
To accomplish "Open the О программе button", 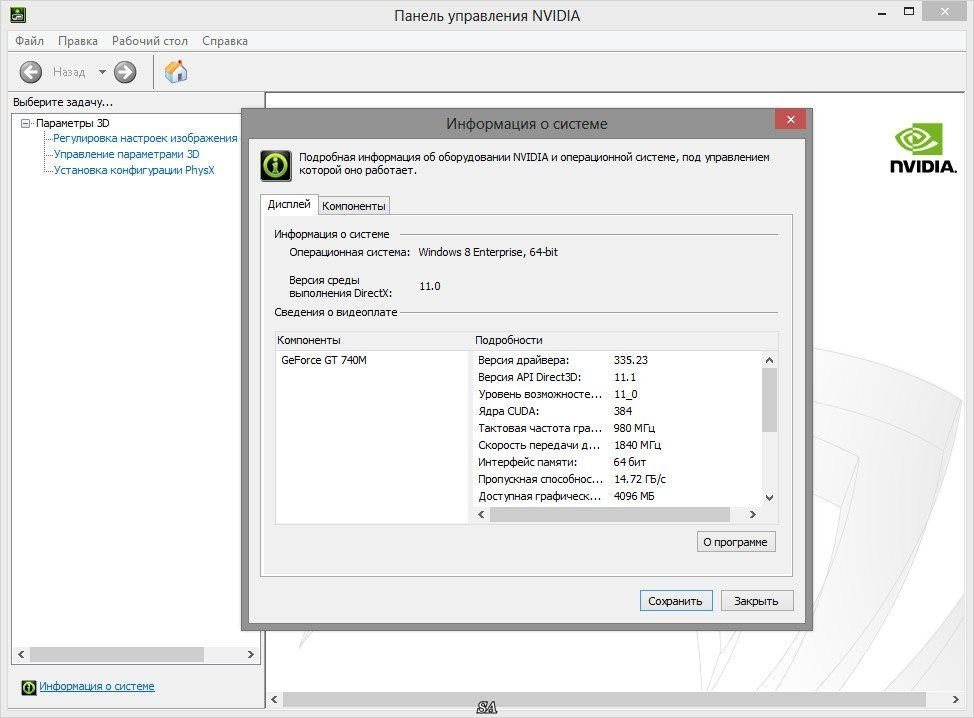I will click(735, 542).
